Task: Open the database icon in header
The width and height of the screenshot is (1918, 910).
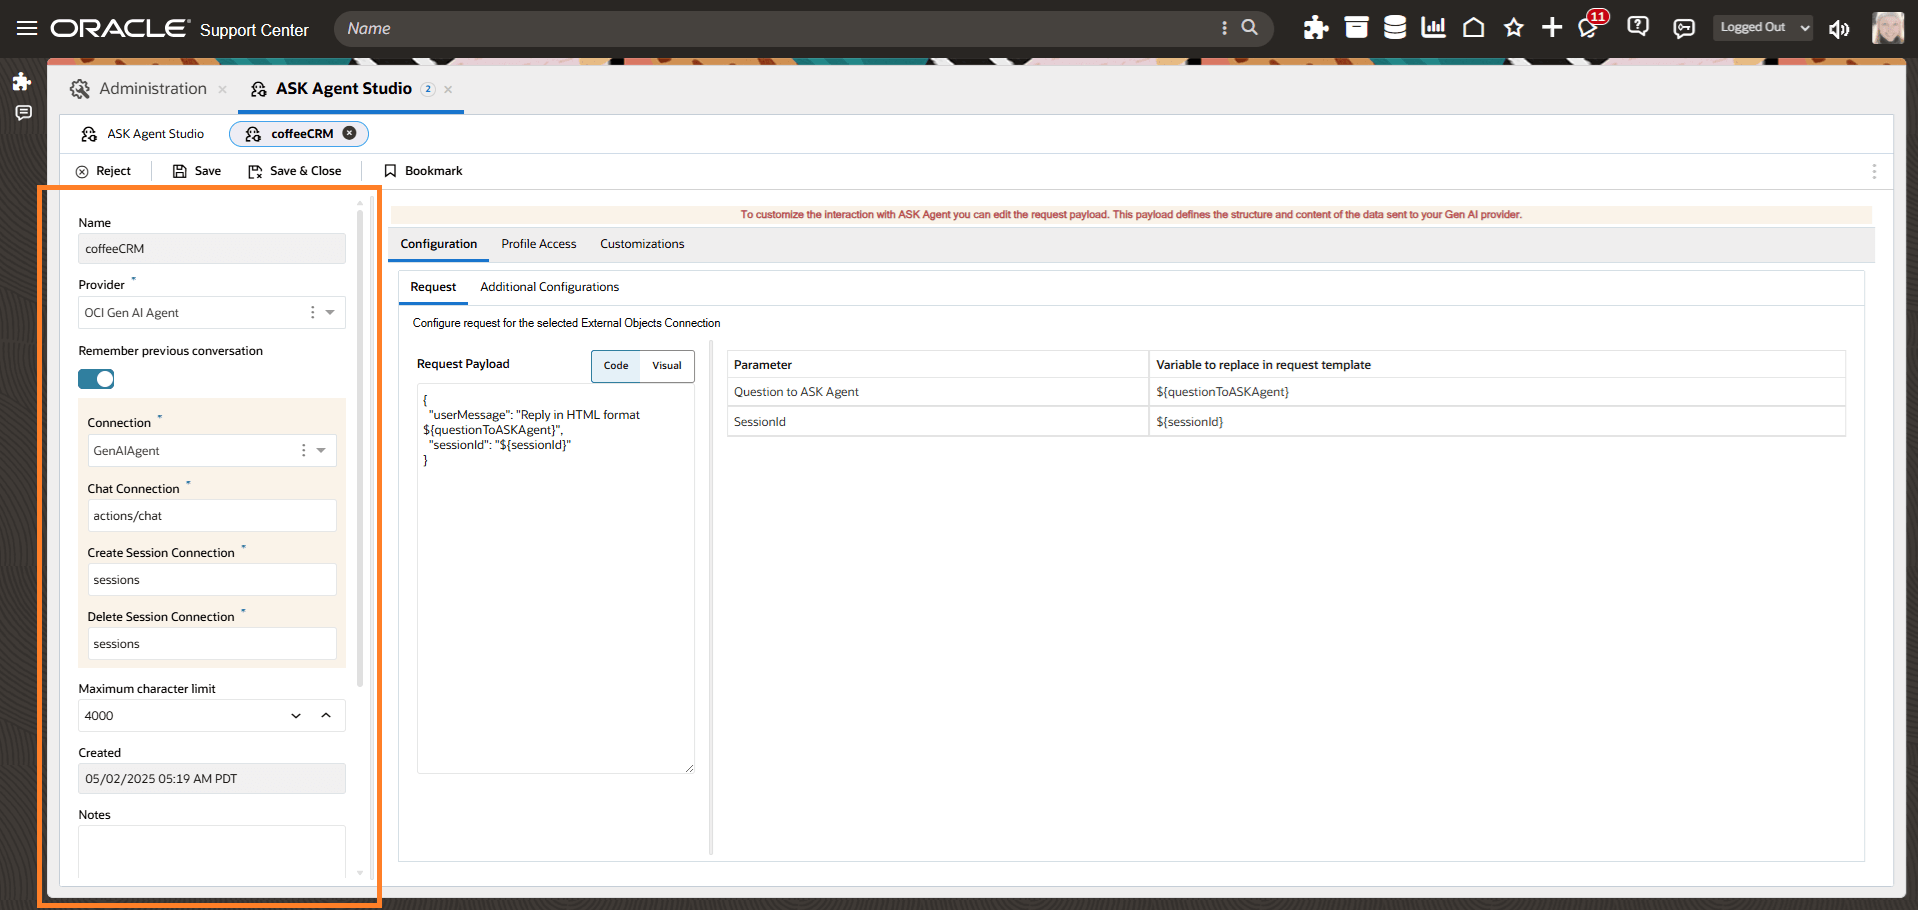Action: pos(1395,28)
